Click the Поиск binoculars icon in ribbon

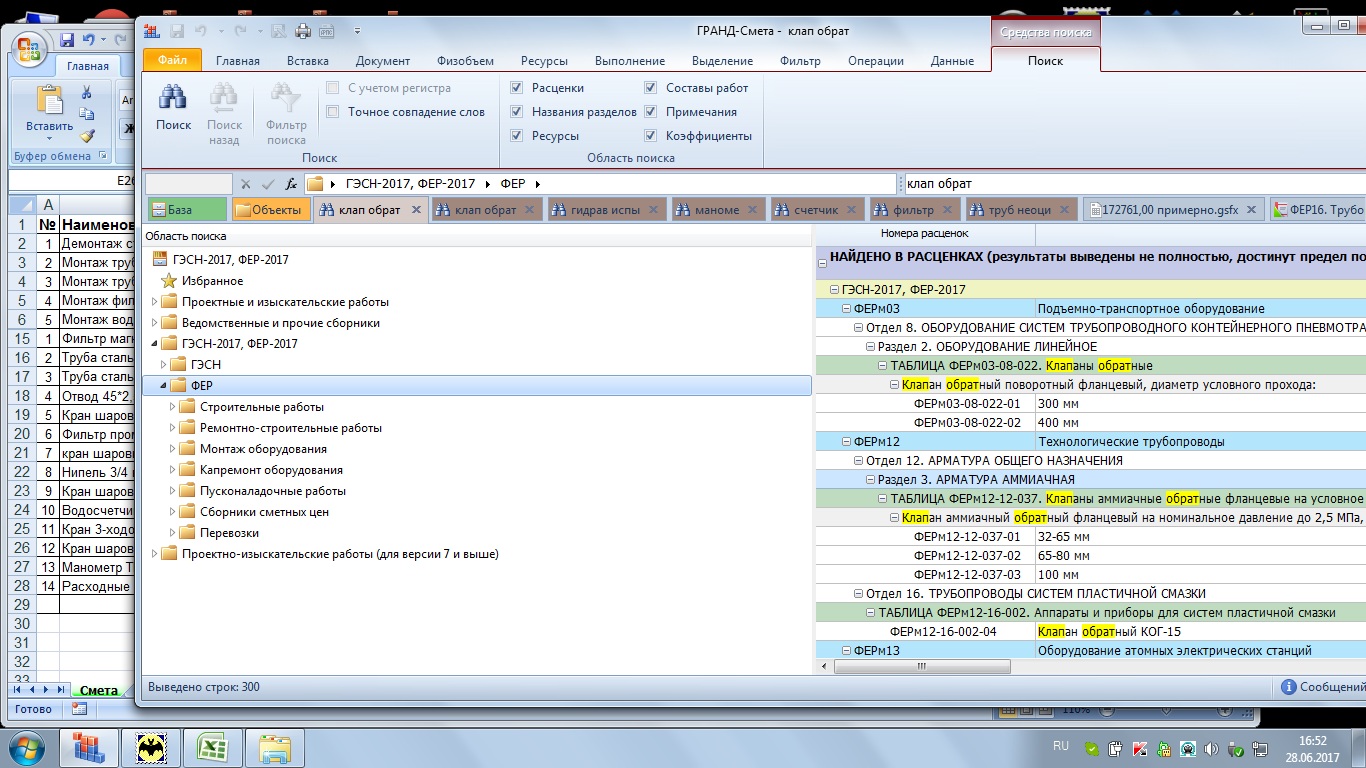(x=173, y=99)
